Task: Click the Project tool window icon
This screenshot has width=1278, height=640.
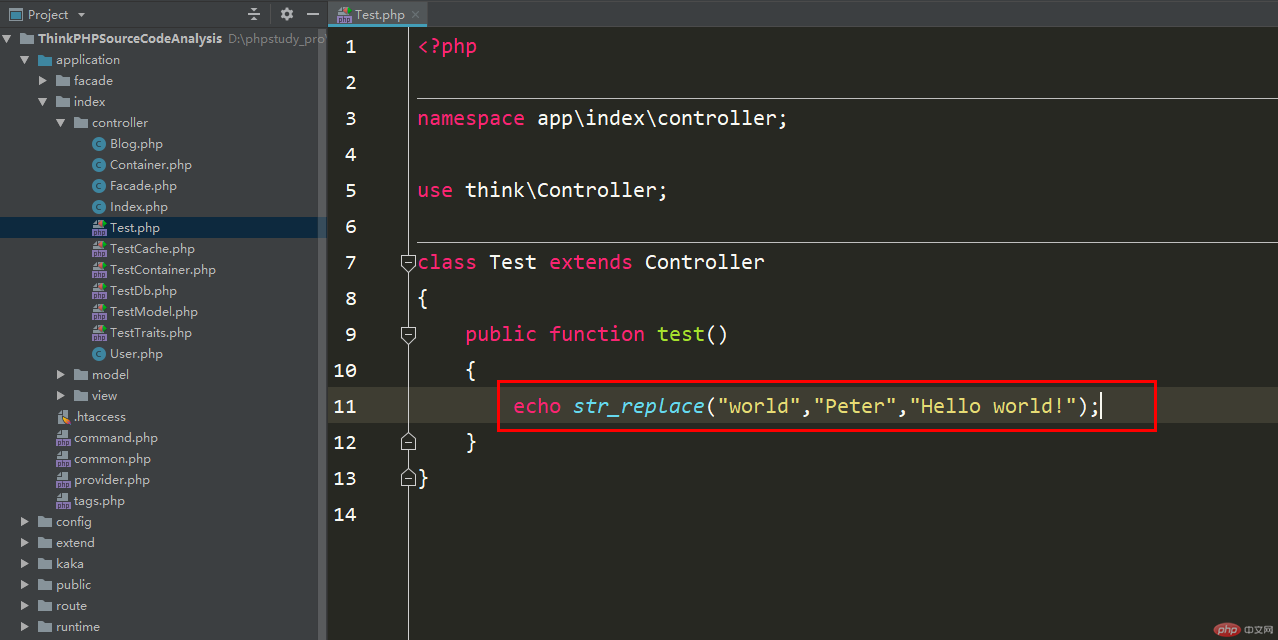Action: pos(15,14)
